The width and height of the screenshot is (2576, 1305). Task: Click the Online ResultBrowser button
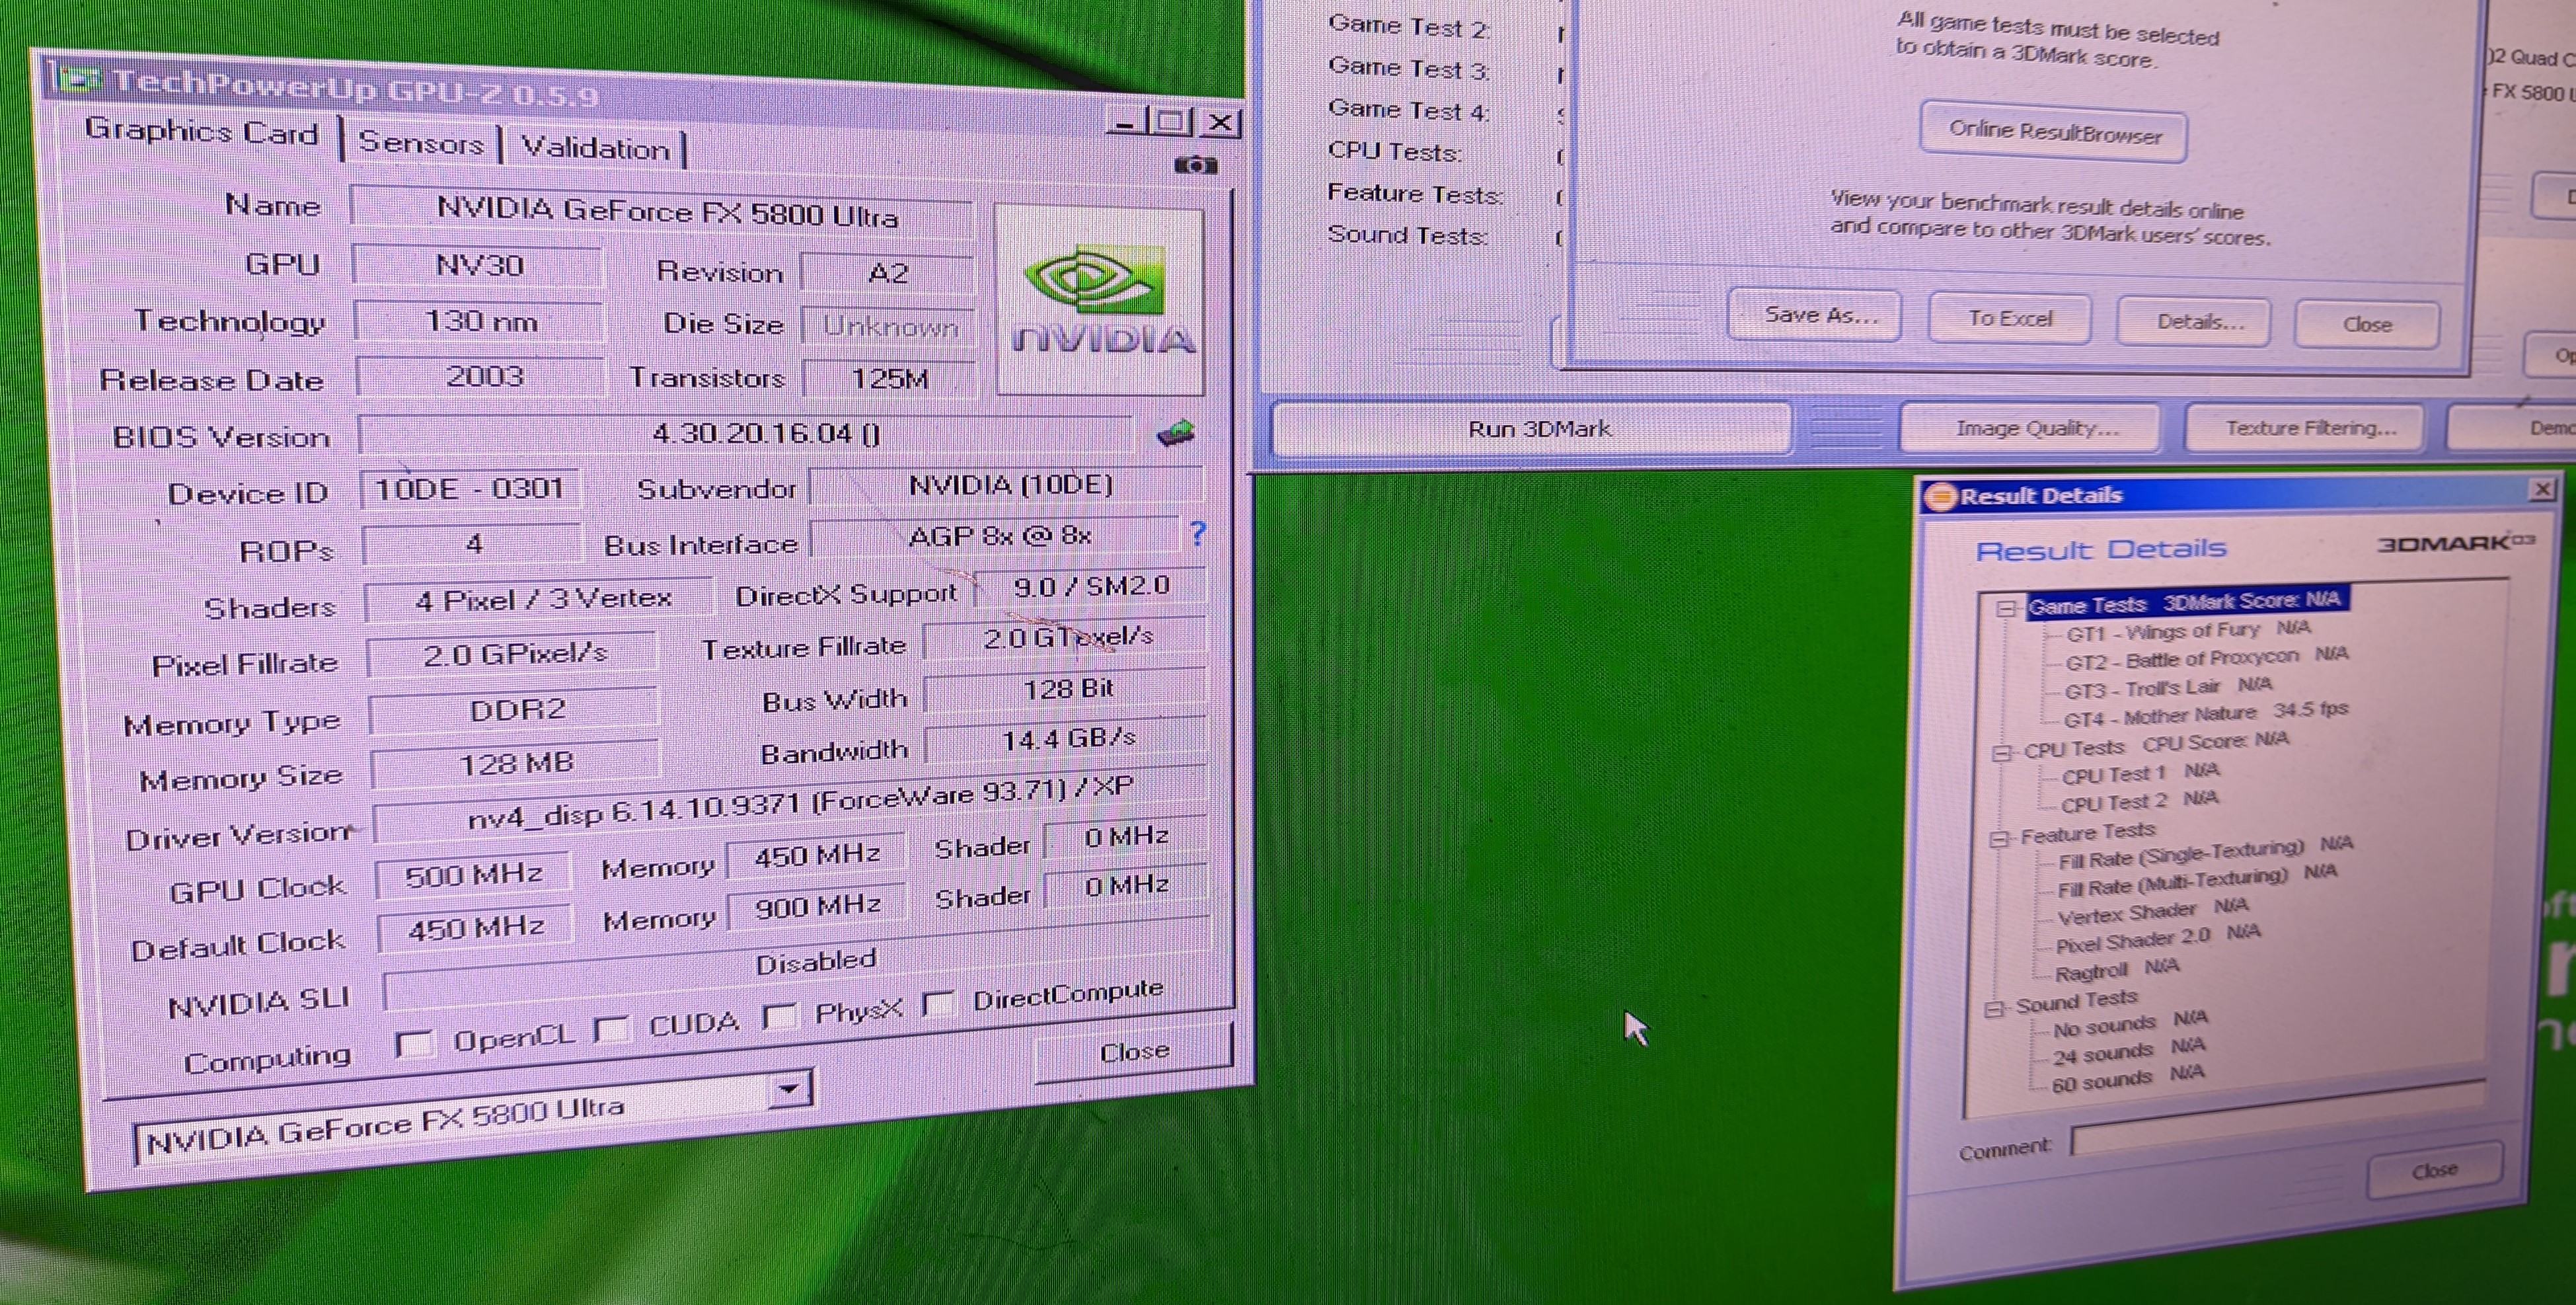[2053, 132]
